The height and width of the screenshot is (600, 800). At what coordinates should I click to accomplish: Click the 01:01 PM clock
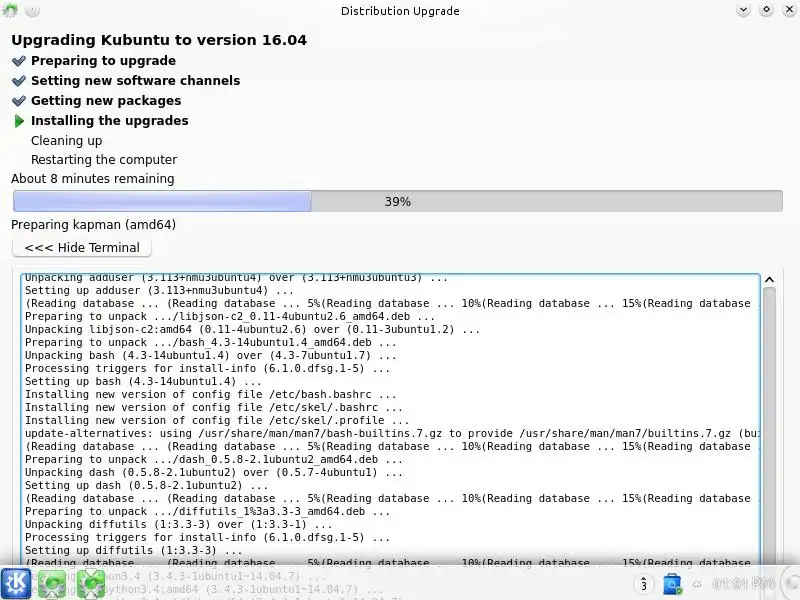point(743,583)
